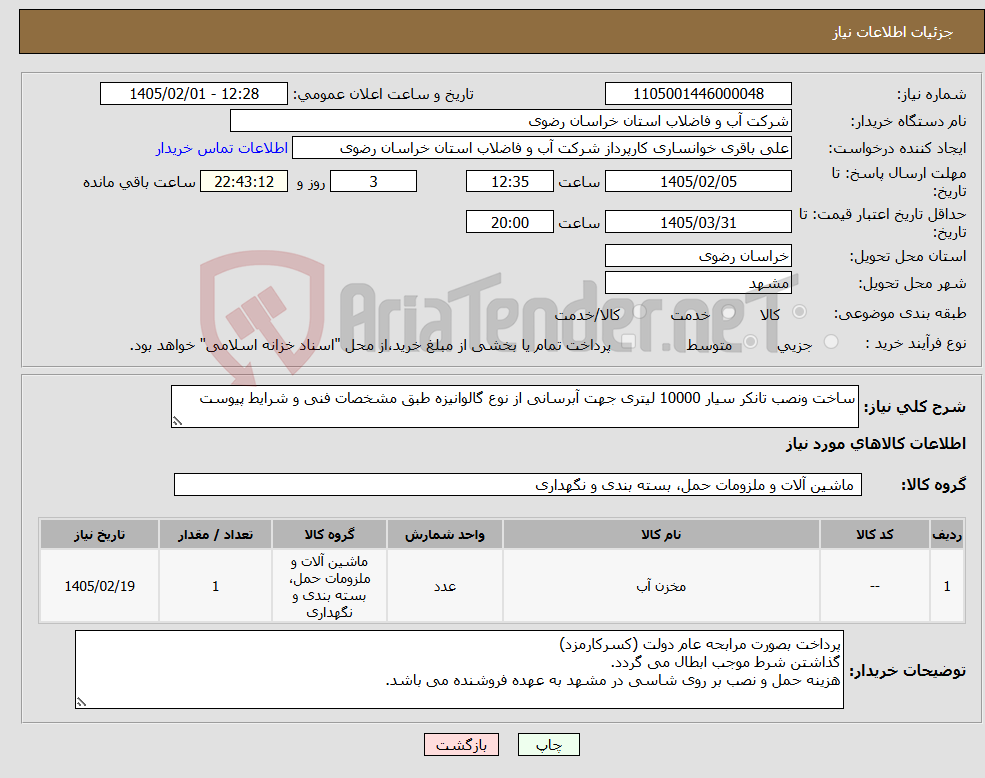985x778 pixels.
Task: Click the نام کالا column header
Action: coord(661,534)
